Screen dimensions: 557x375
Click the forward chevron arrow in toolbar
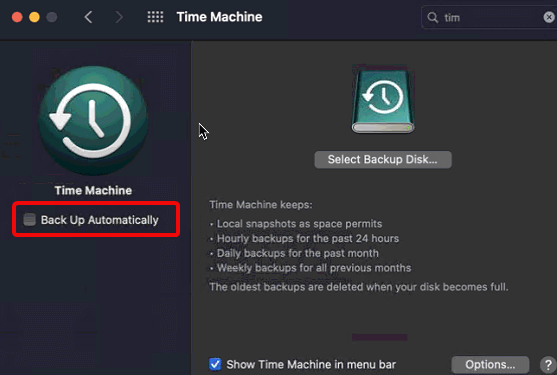pos(119,17)
